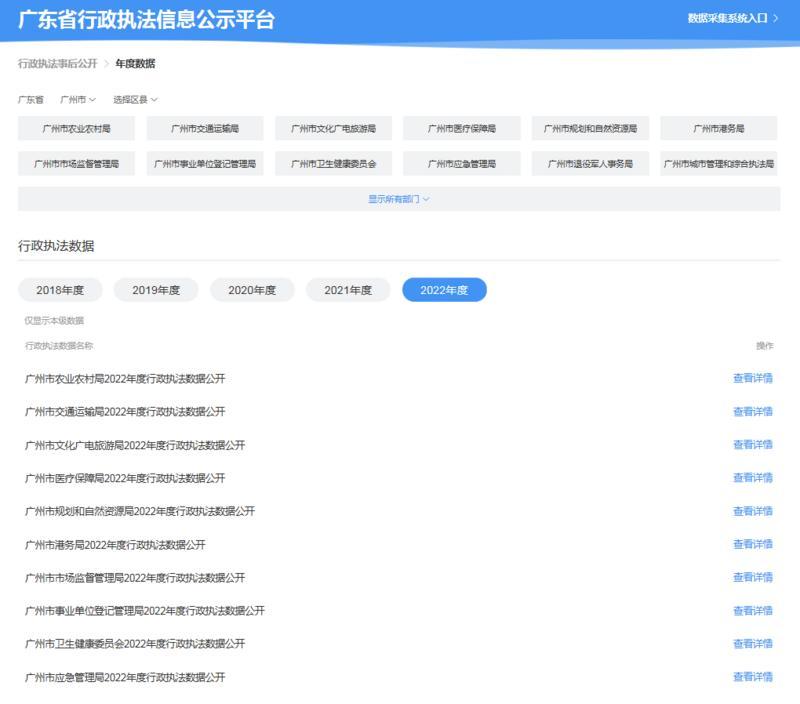The width and height of the screenshot is (800, 704).
Task: Go to 行政执法事后公开 breadcrumb
Action: pos(57,64)
